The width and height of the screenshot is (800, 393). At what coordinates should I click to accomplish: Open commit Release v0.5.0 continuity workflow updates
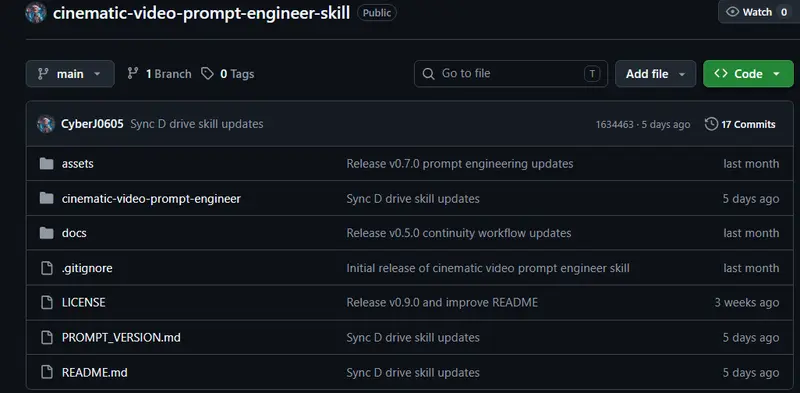[x=459, y=233]
